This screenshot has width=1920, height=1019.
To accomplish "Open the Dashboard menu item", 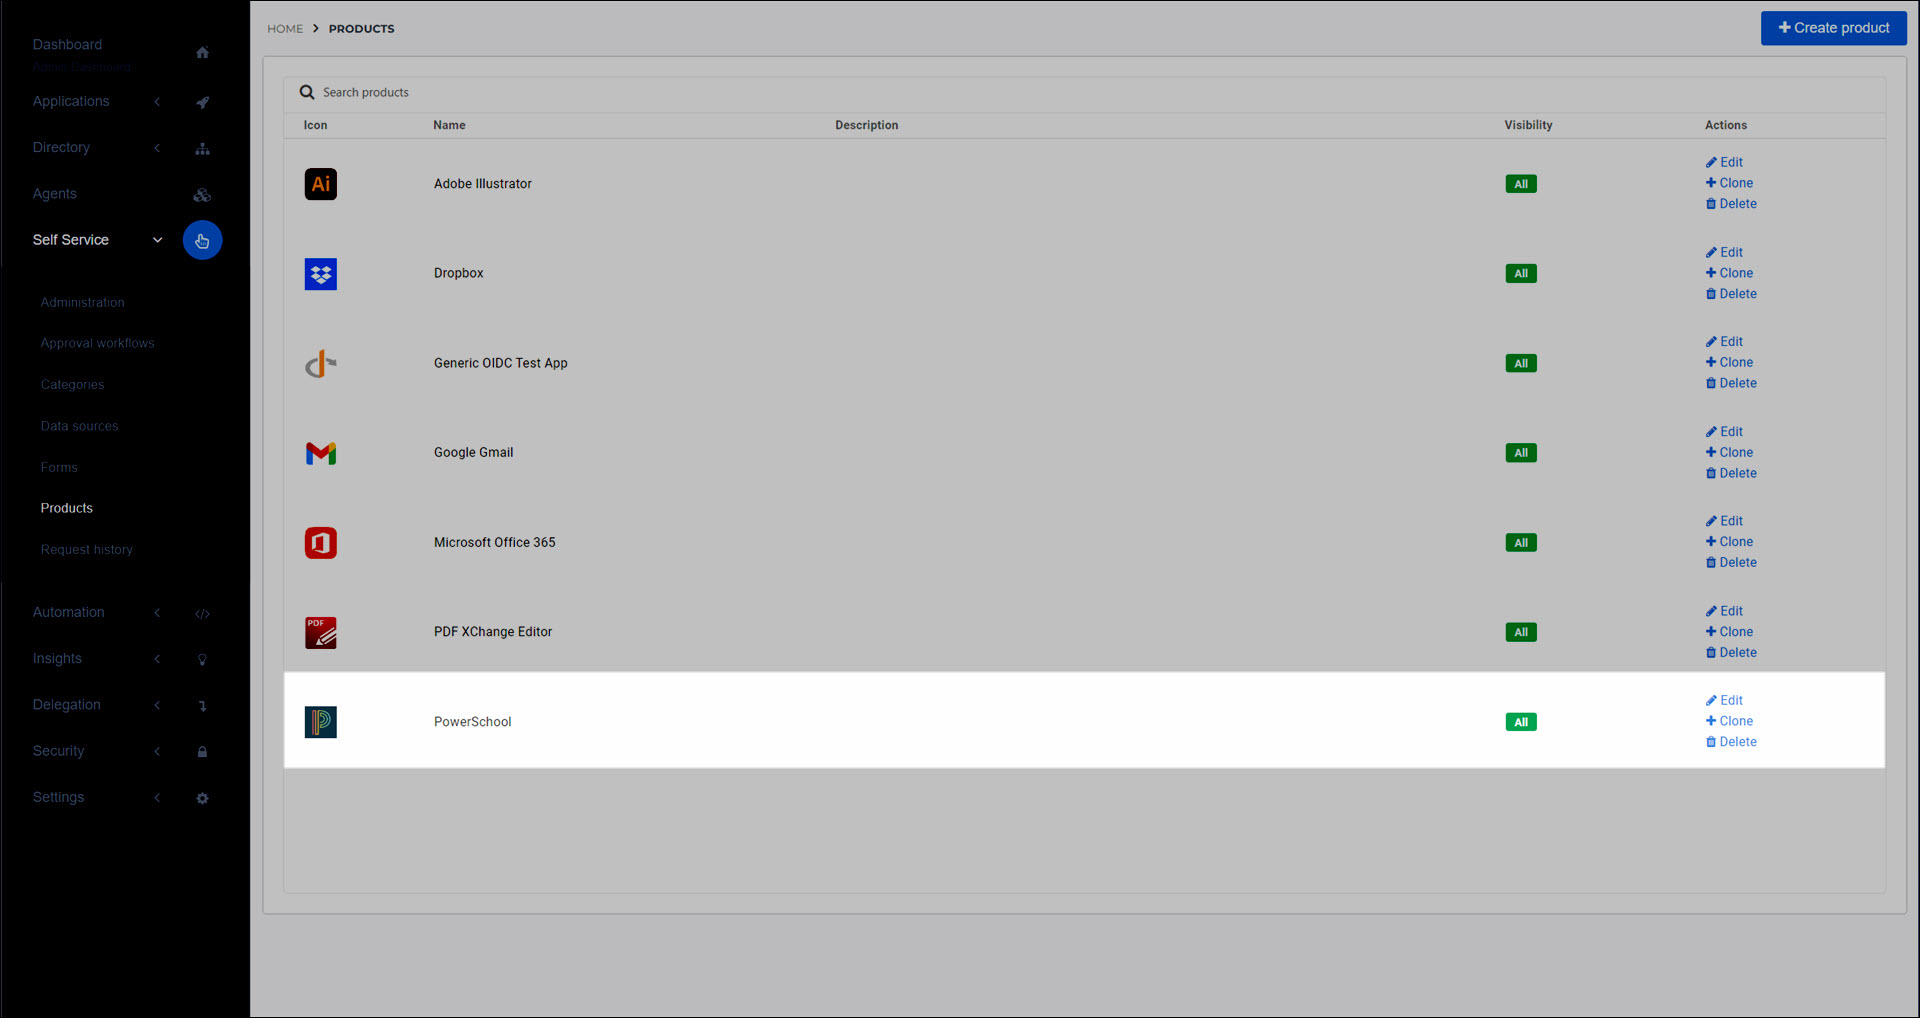I will click(x=67, y=44).
